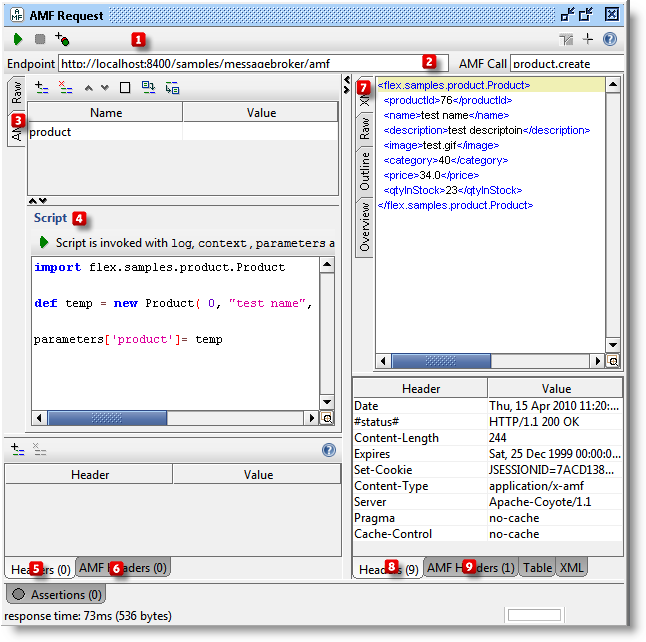Open the response Table tab

click(537, 568)
